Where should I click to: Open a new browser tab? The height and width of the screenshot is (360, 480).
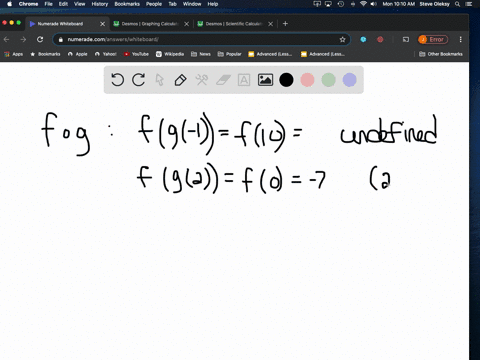tap(285, 24)
